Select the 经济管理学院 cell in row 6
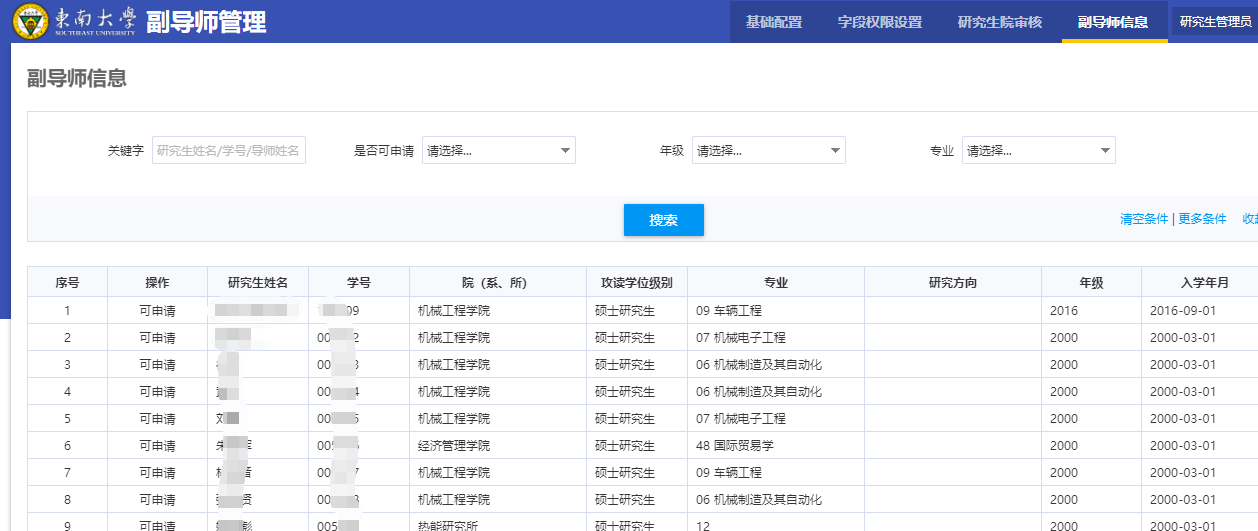Image resolution: width=1258 pixels, height=531 pixels. [x=454, y=446]
